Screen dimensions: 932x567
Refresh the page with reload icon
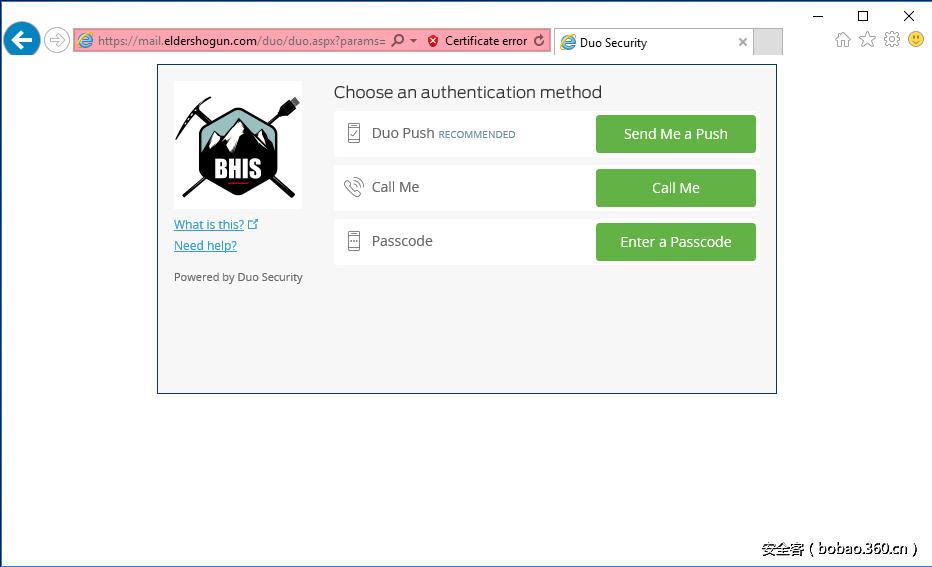tap(540, 41)
